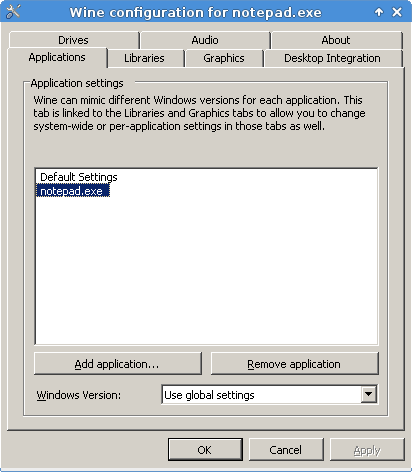Select Default Settings in the application list

[x=79, y=177]
